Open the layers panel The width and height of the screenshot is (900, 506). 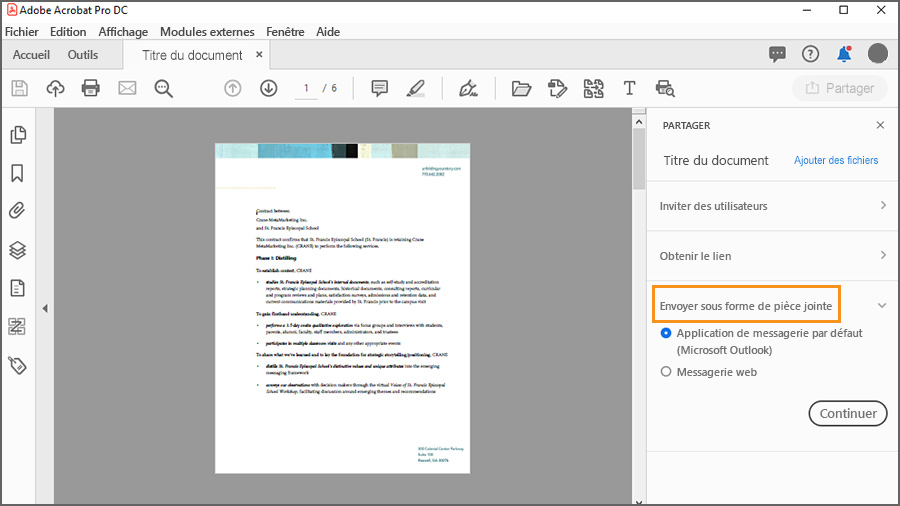point(18,250)
